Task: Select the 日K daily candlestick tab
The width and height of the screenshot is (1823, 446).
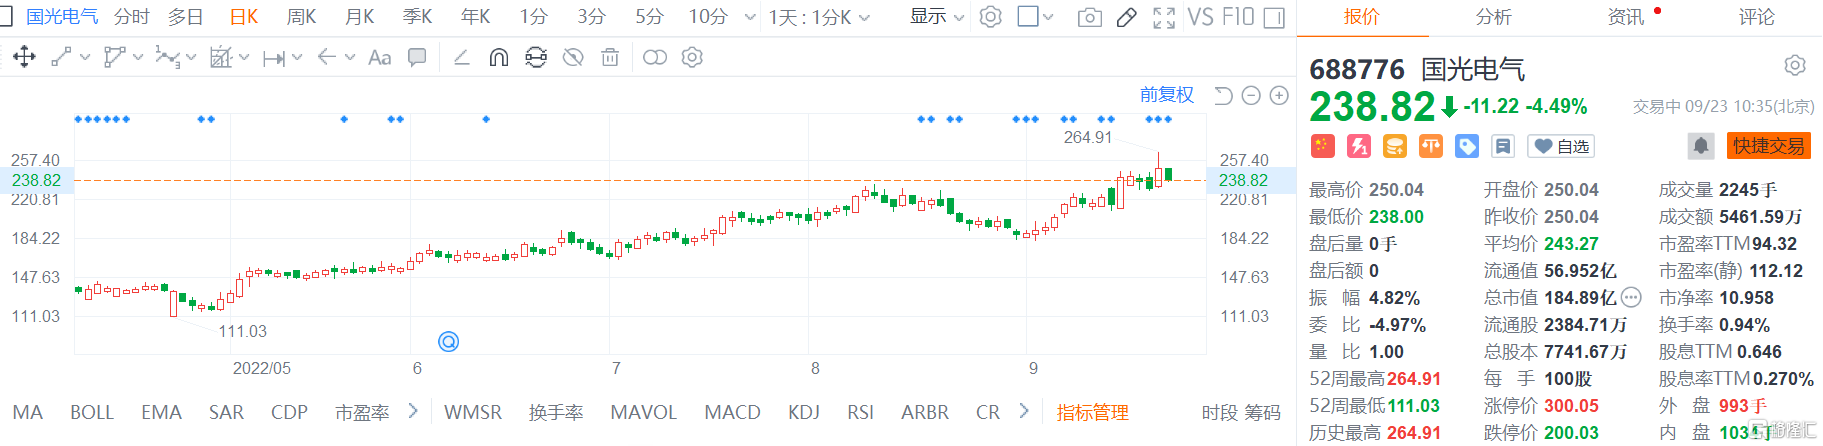Action: [244, 17]
